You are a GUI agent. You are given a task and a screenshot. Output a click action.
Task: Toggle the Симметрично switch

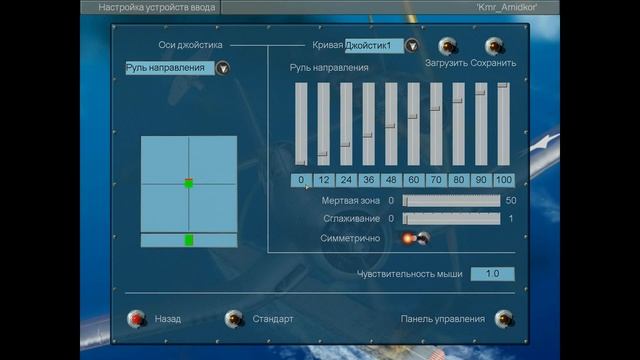coord(416,238)
